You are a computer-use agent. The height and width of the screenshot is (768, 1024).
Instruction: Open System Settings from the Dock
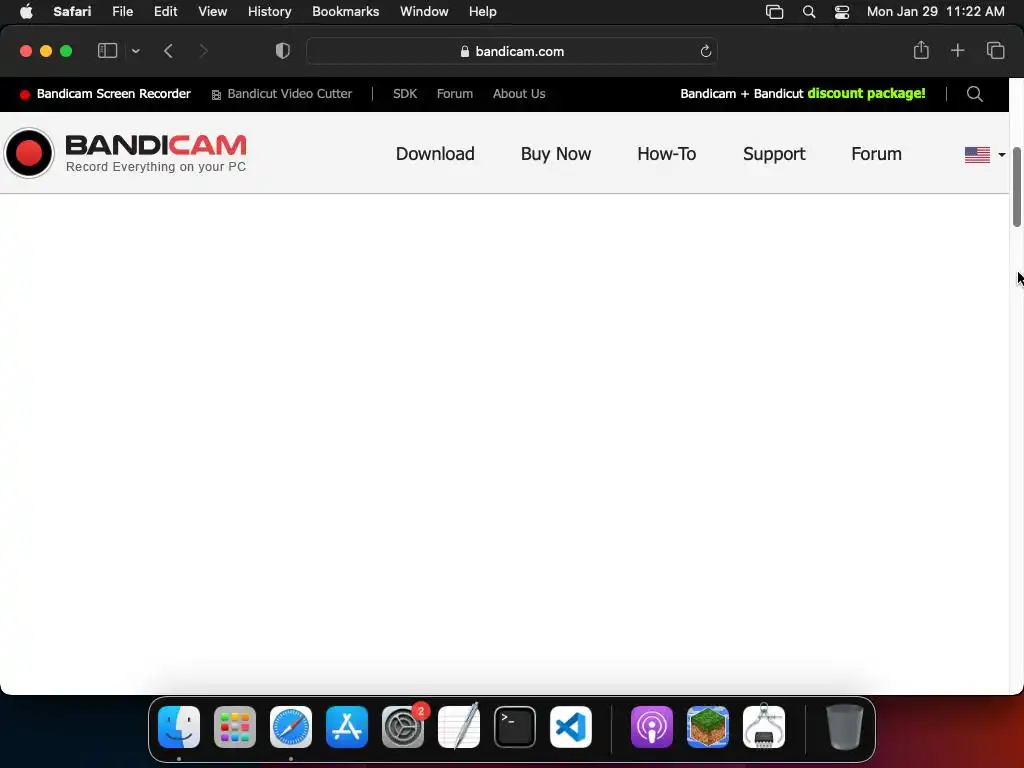[403, 727]
